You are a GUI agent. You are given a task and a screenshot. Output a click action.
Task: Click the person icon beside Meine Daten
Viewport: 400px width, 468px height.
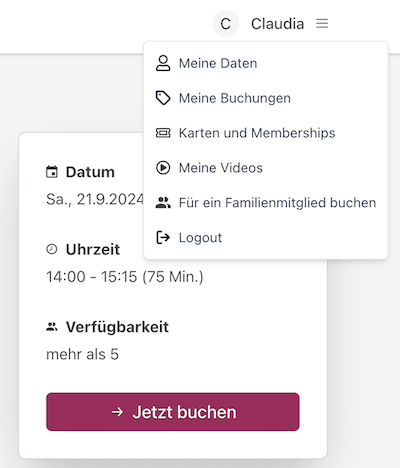163,63
